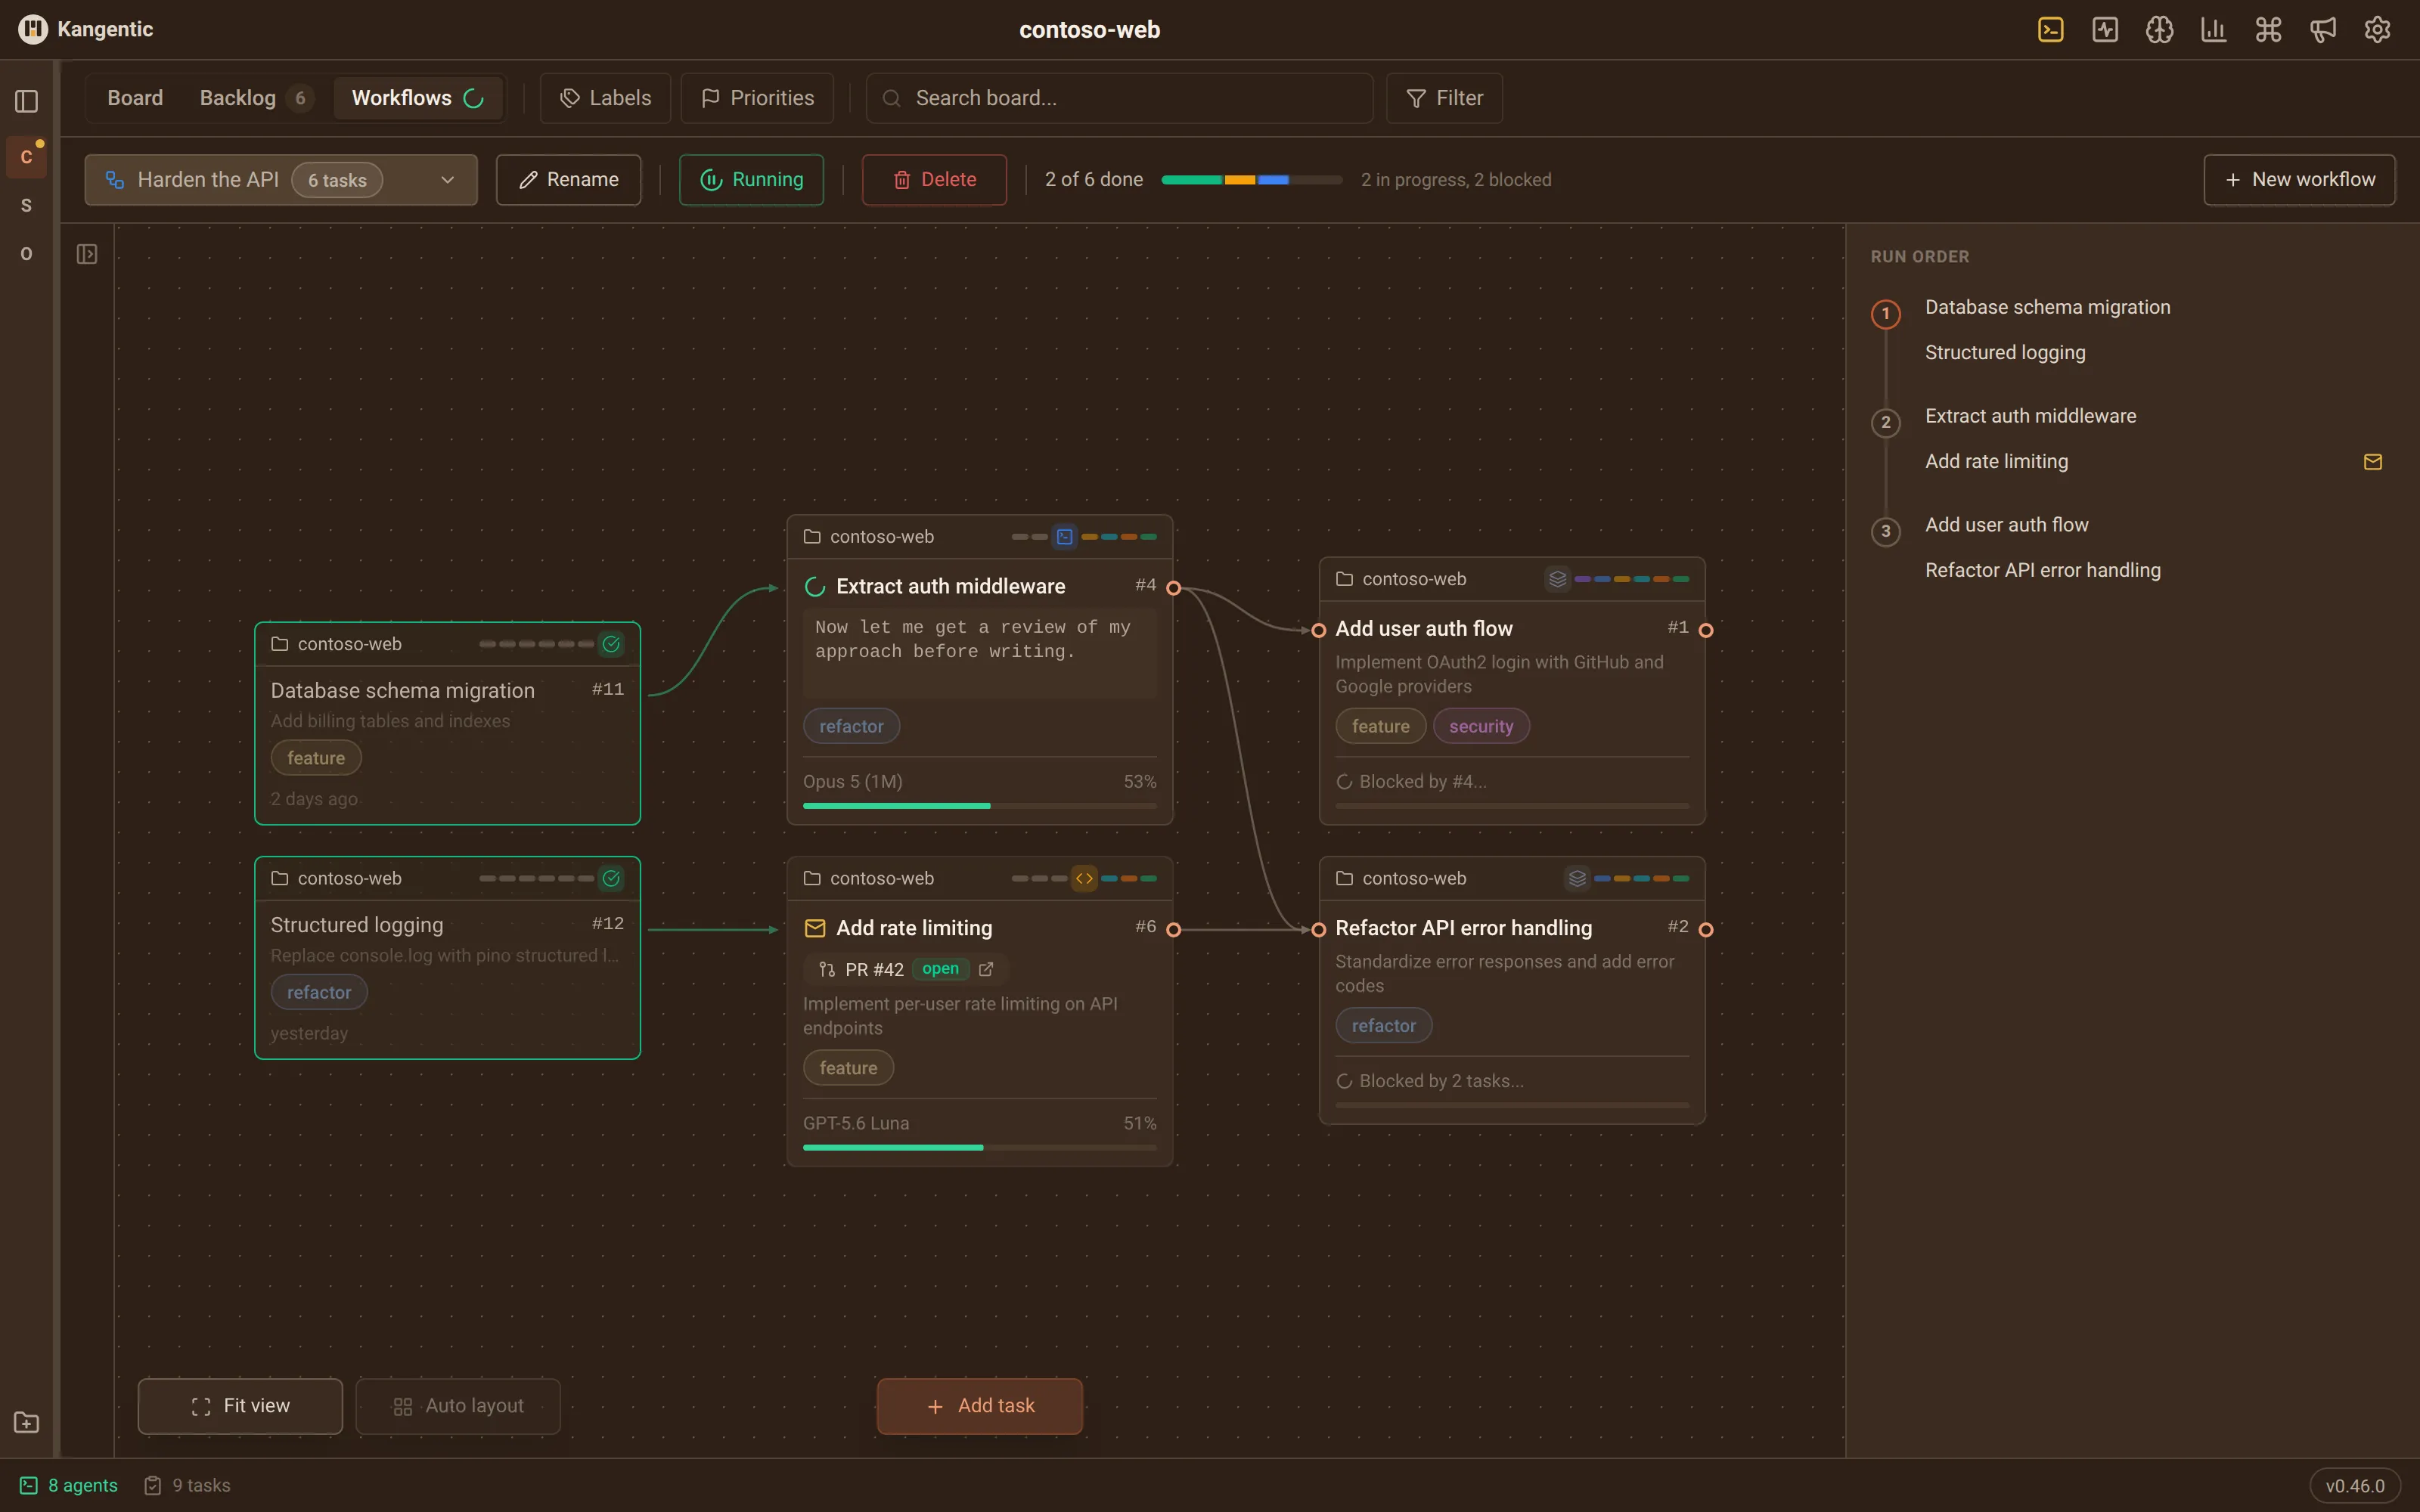The height and width of the screenshot is (1512, 2420).
Task: Click the Rename button
Action: point(568,180)
